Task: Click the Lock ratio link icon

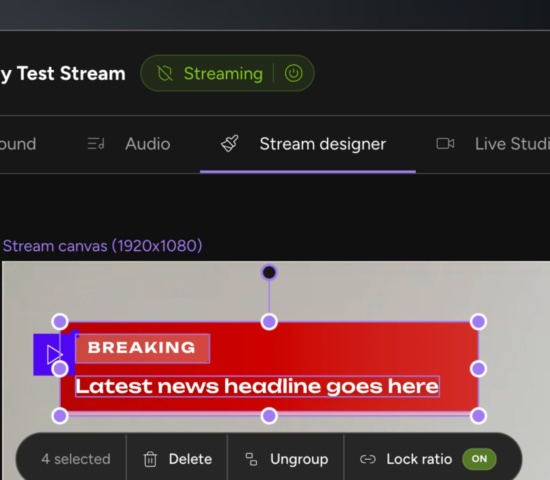Action: (x=368, y=459)
